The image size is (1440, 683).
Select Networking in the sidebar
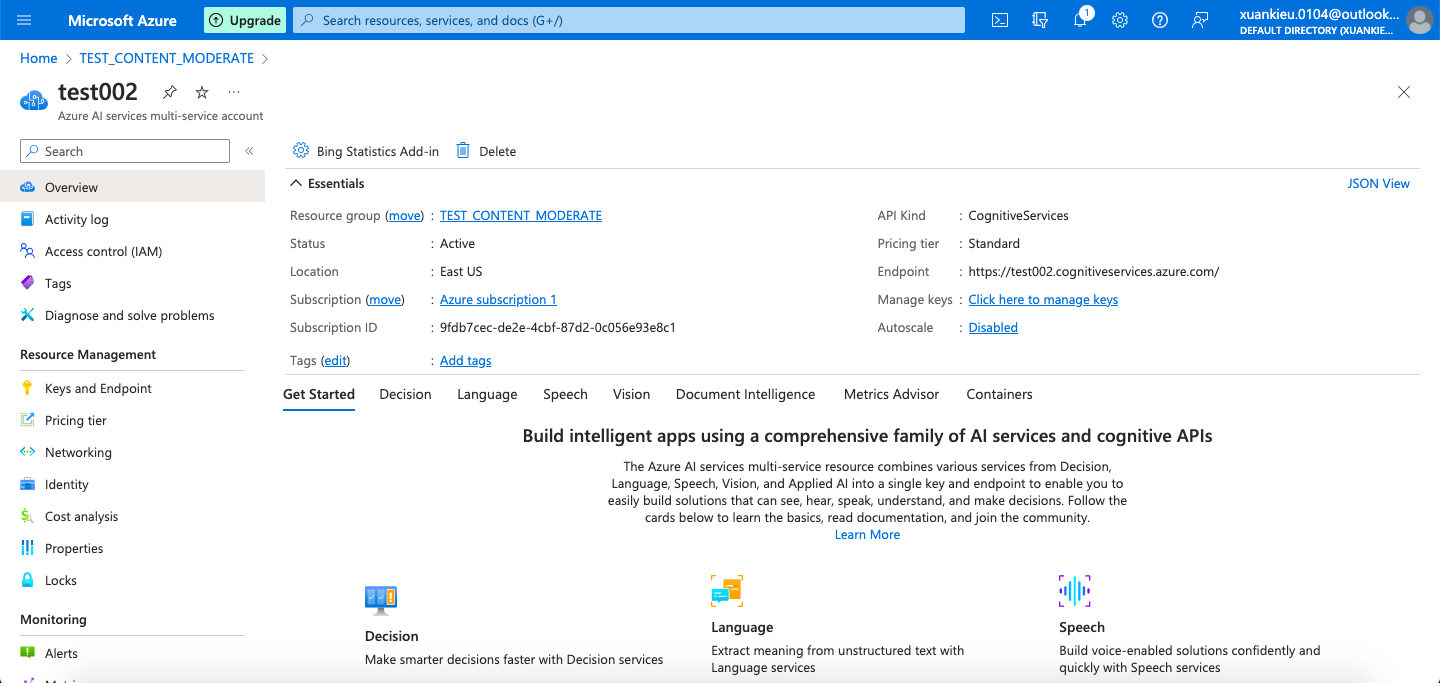(x=76, y=452)
